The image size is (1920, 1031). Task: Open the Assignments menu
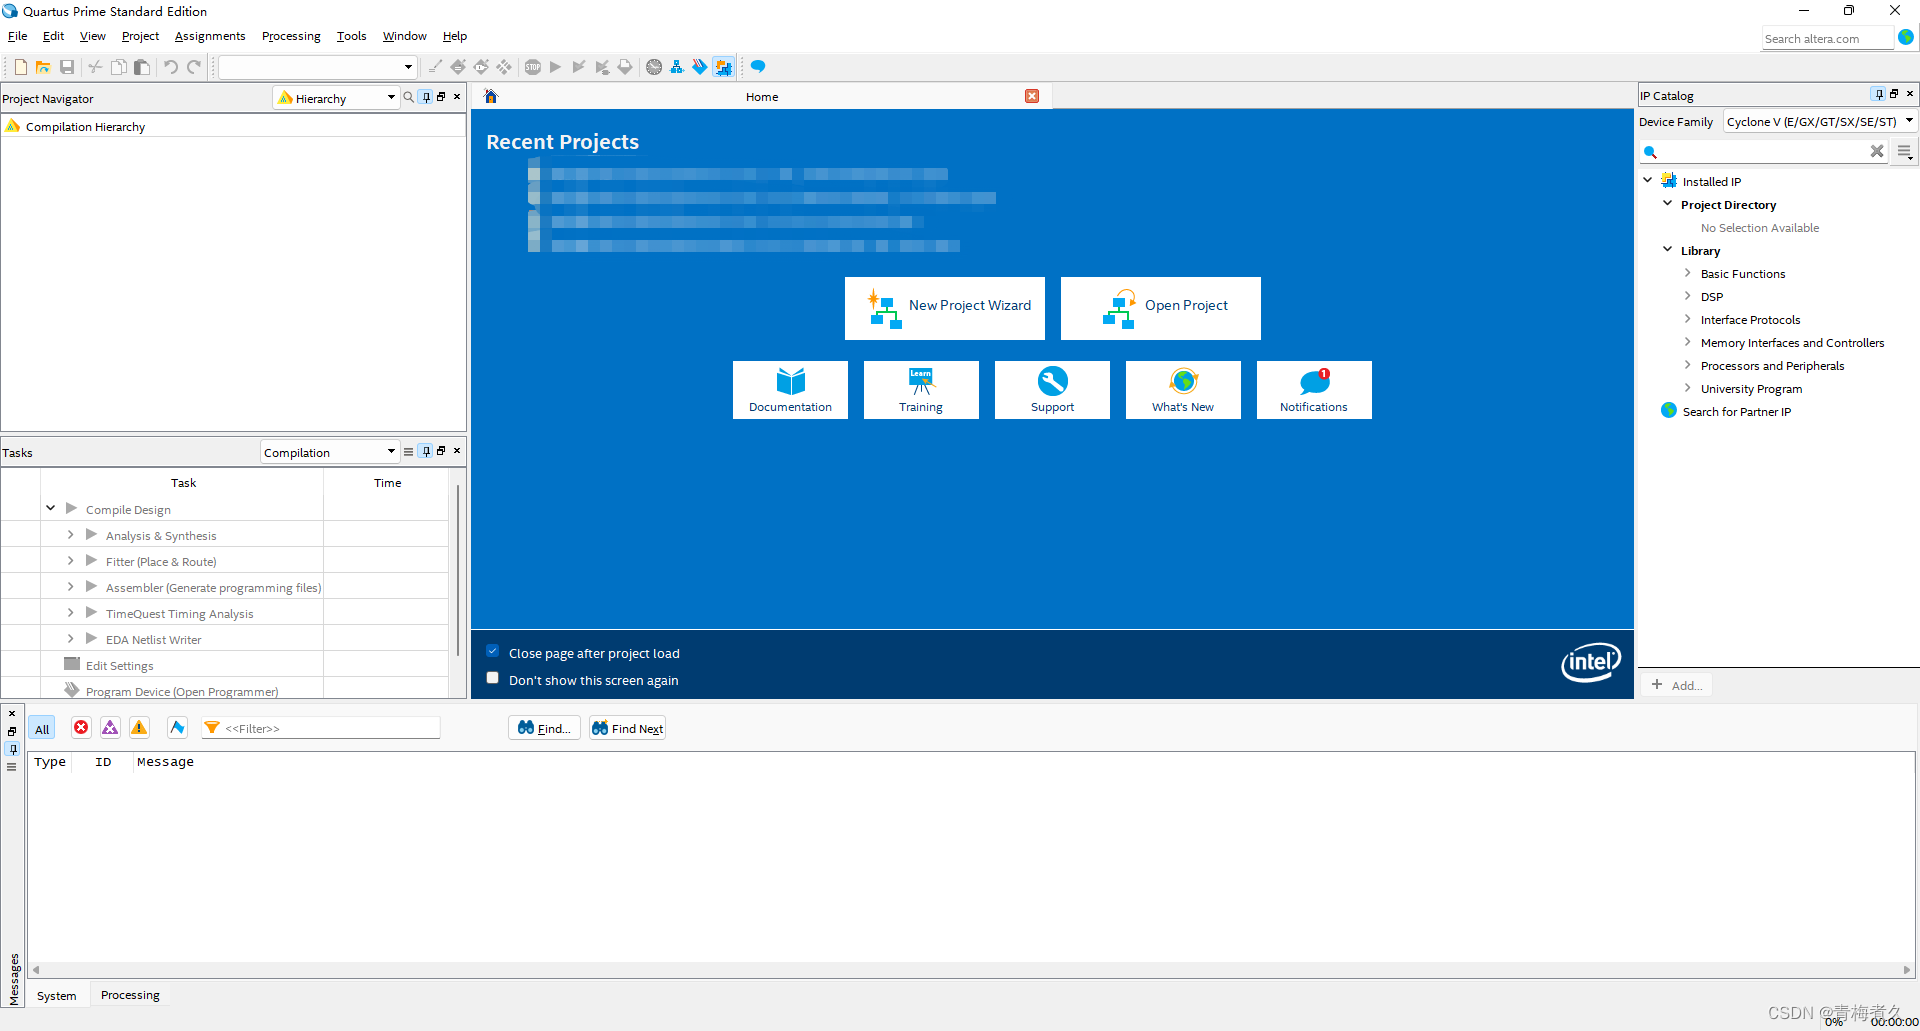click(x=210, y=36)
